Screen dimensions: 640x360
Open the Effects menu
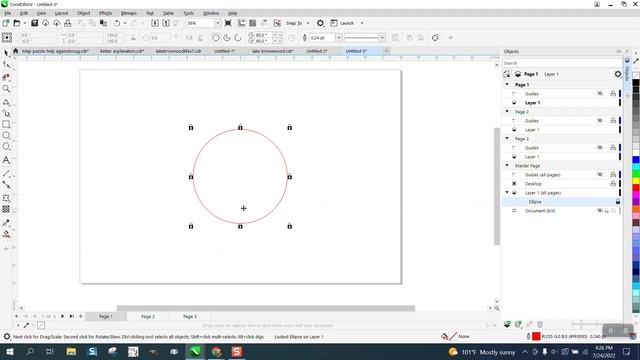point(105,13)
